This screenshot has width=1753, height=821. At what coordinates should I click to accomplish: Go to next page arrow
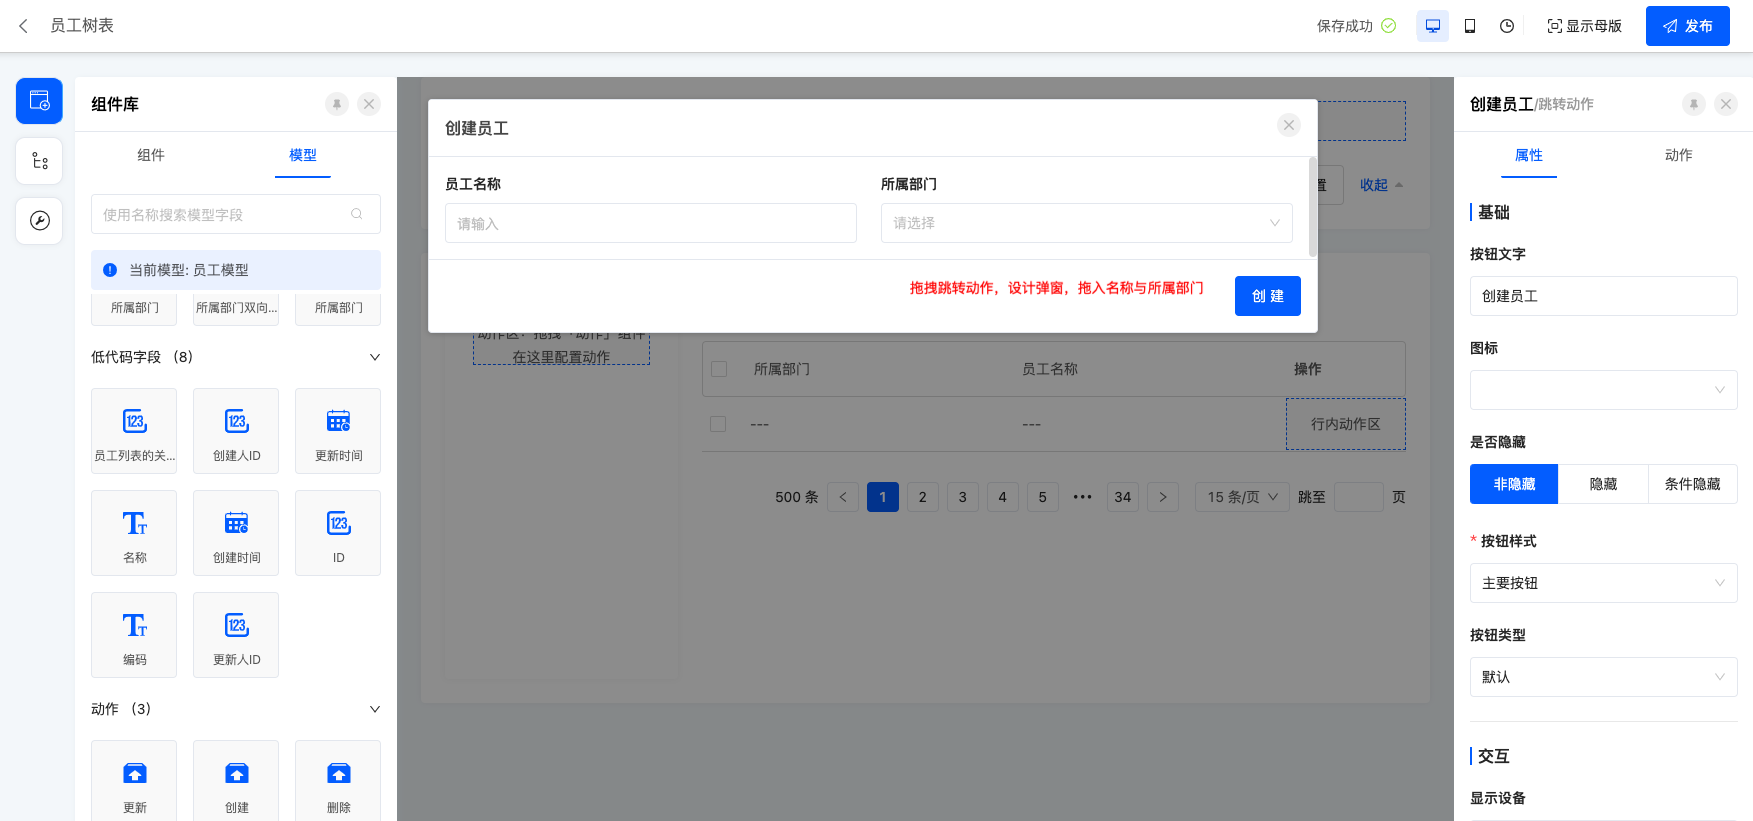[x=1163, y=497]
